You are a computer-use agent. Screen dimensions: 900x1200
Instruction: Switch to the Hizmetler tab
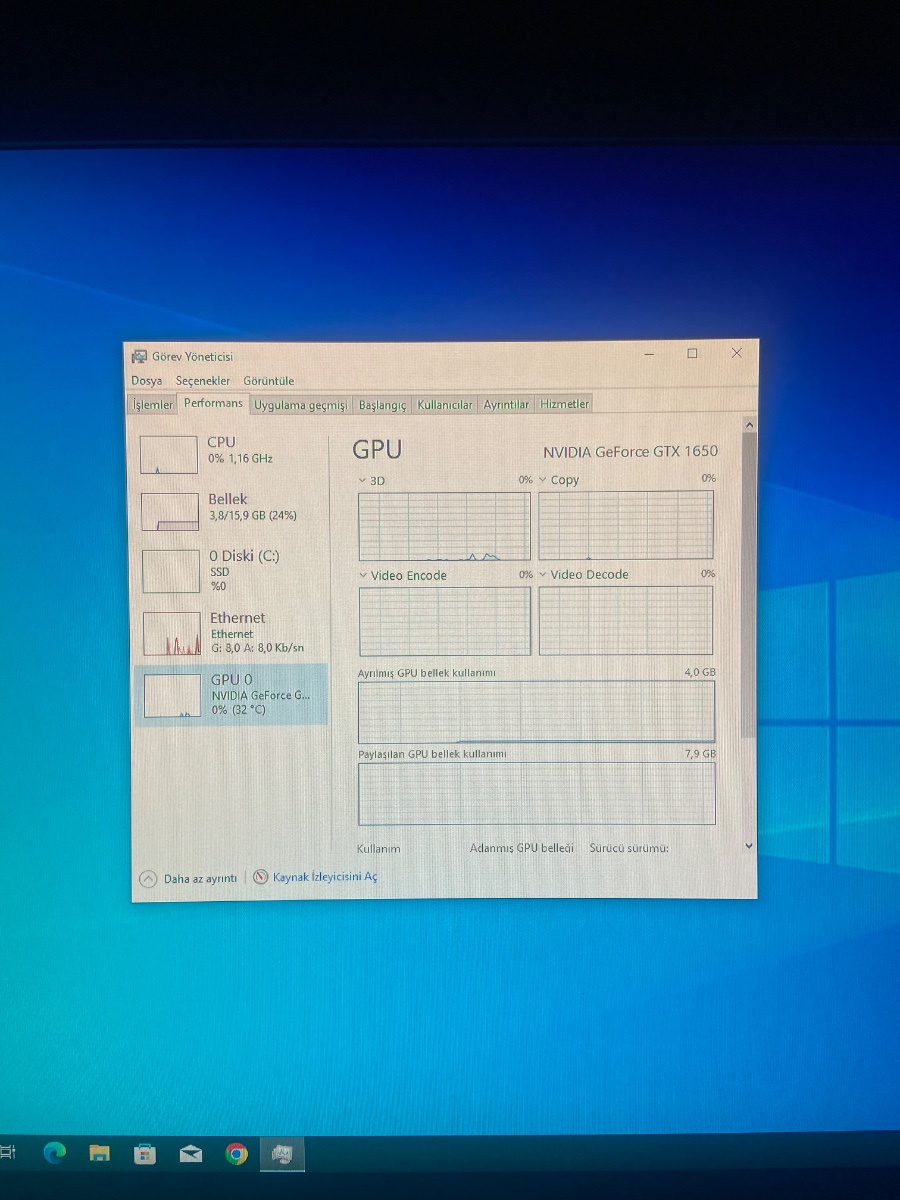pos(565,404)
